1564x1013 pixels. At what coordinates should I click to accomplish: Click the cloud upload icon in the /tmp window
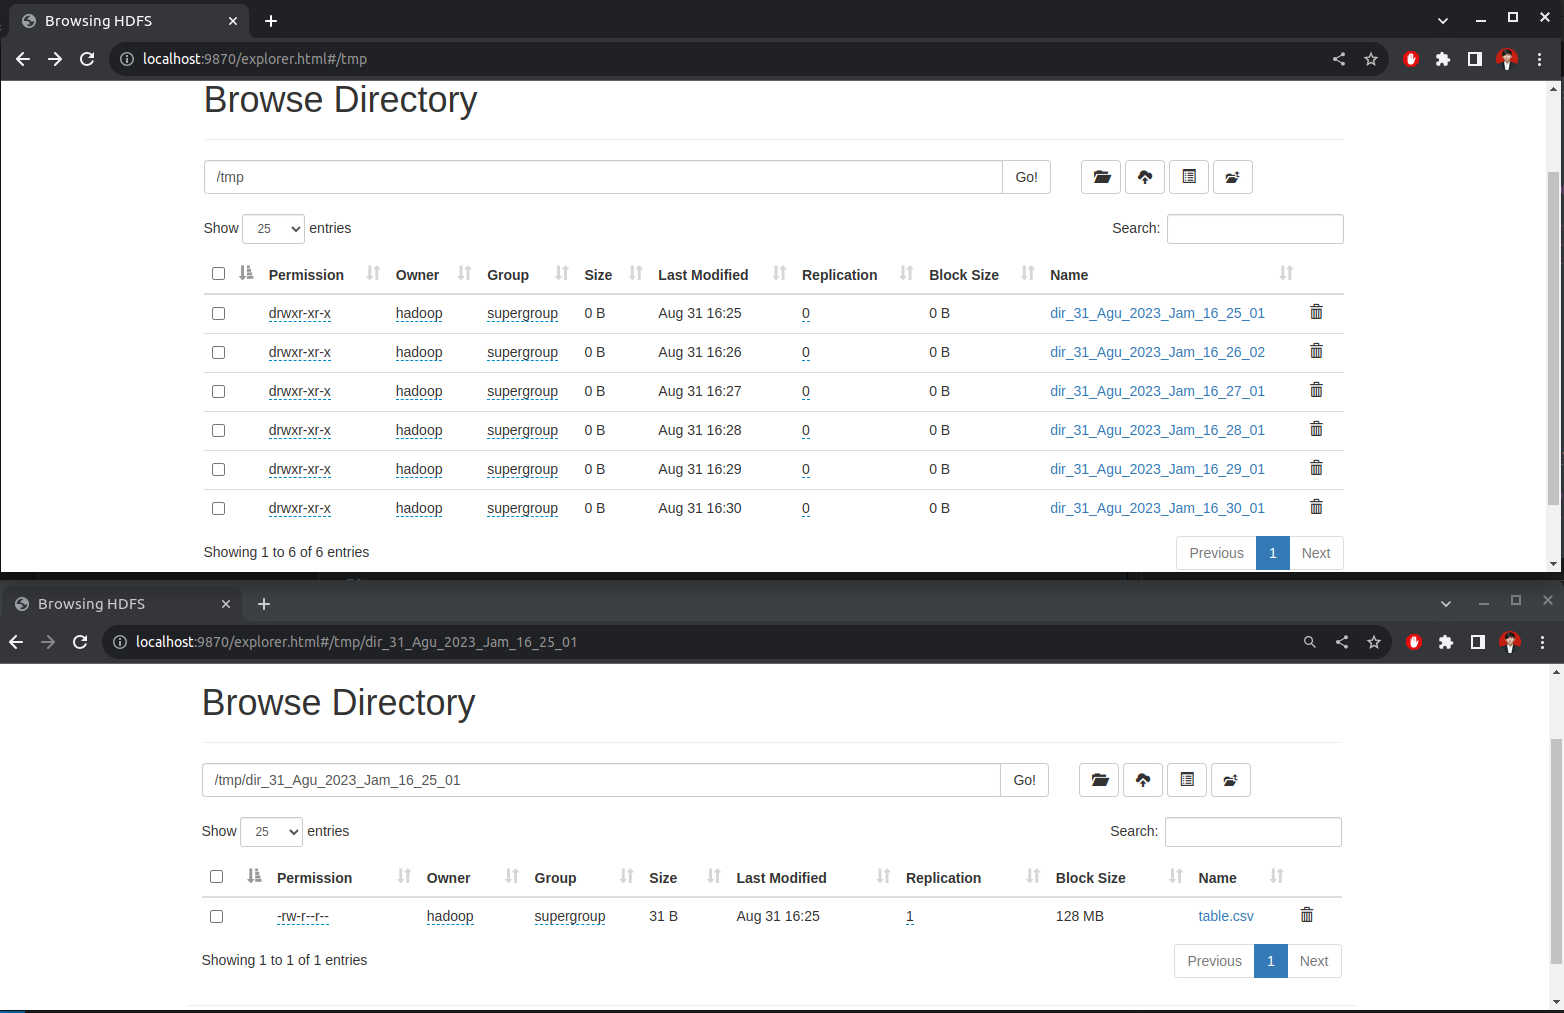1145,177
